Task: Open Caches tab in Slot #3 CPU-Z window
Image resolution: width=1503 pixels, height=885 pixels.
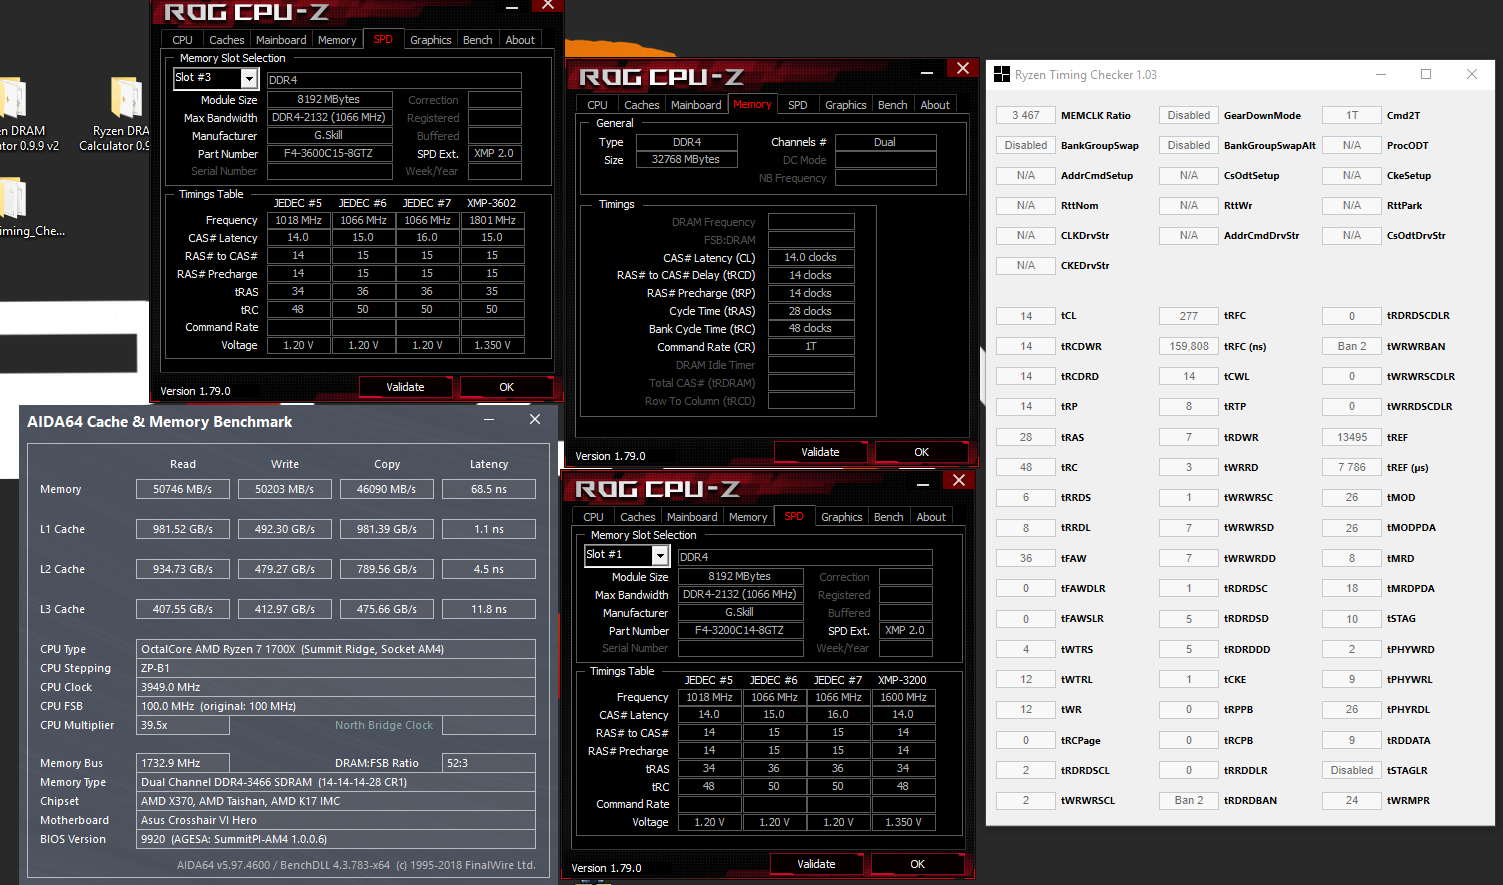Action: tap(227, 40)
